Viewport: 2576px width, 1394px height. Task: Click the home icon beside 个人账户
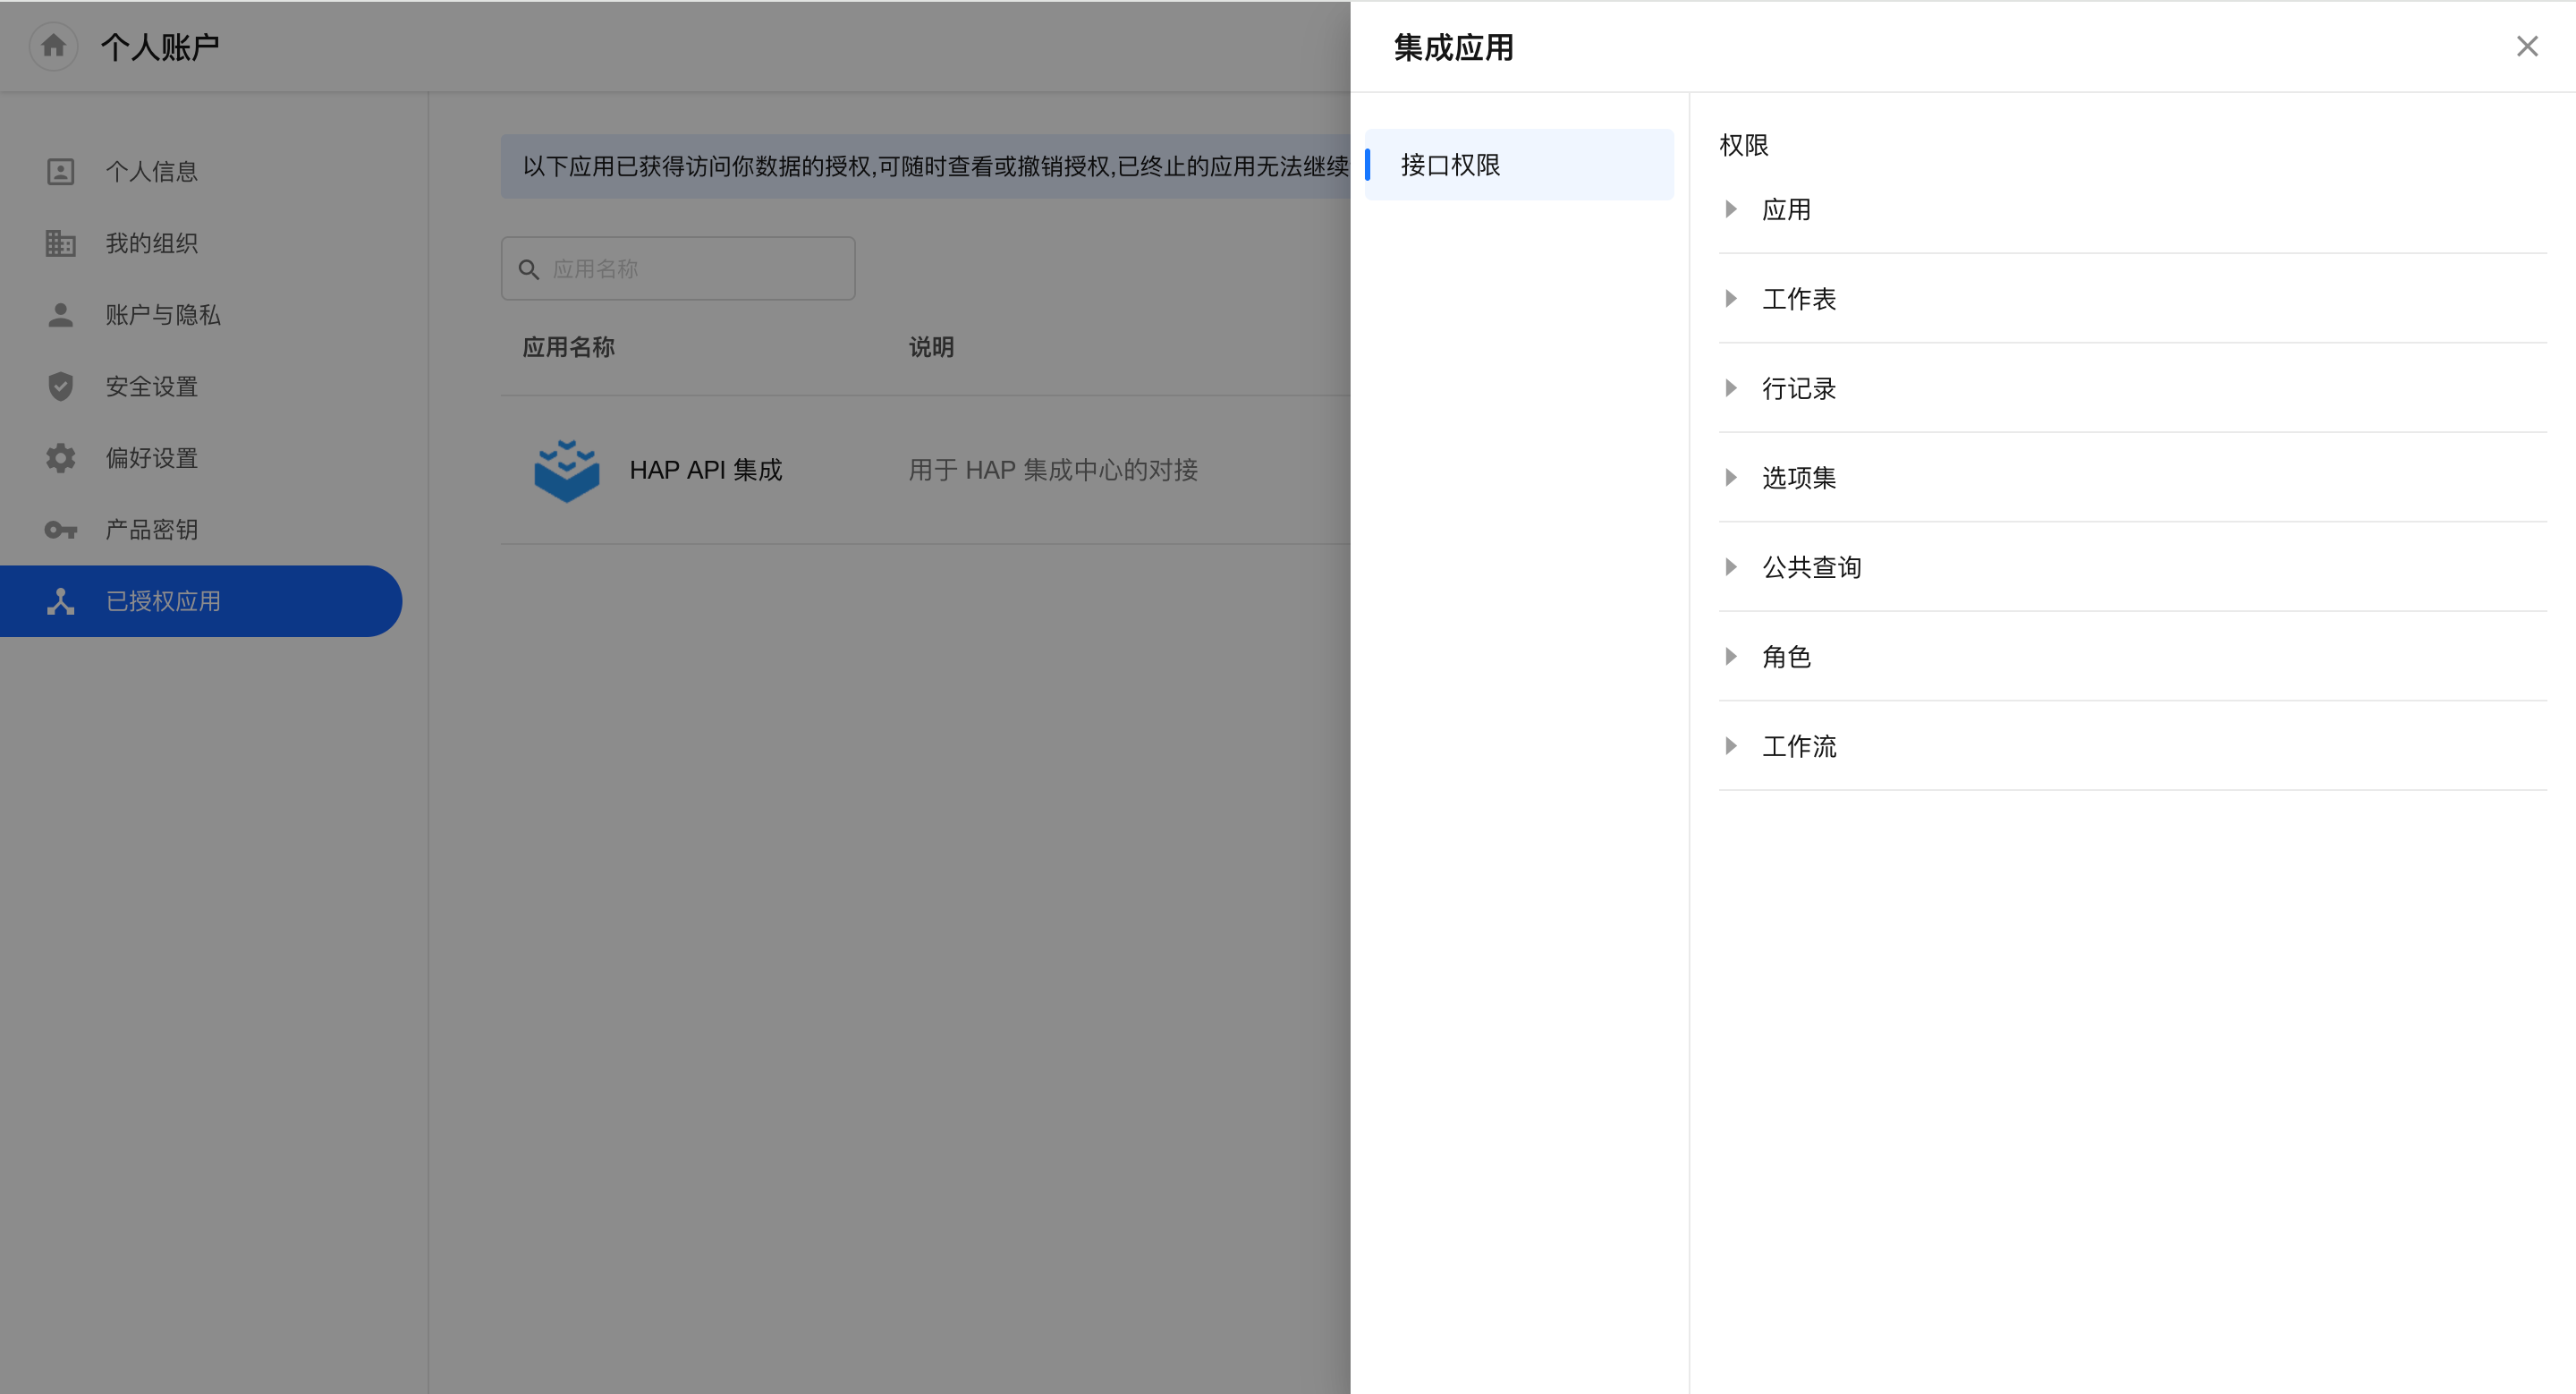point(54,46)
